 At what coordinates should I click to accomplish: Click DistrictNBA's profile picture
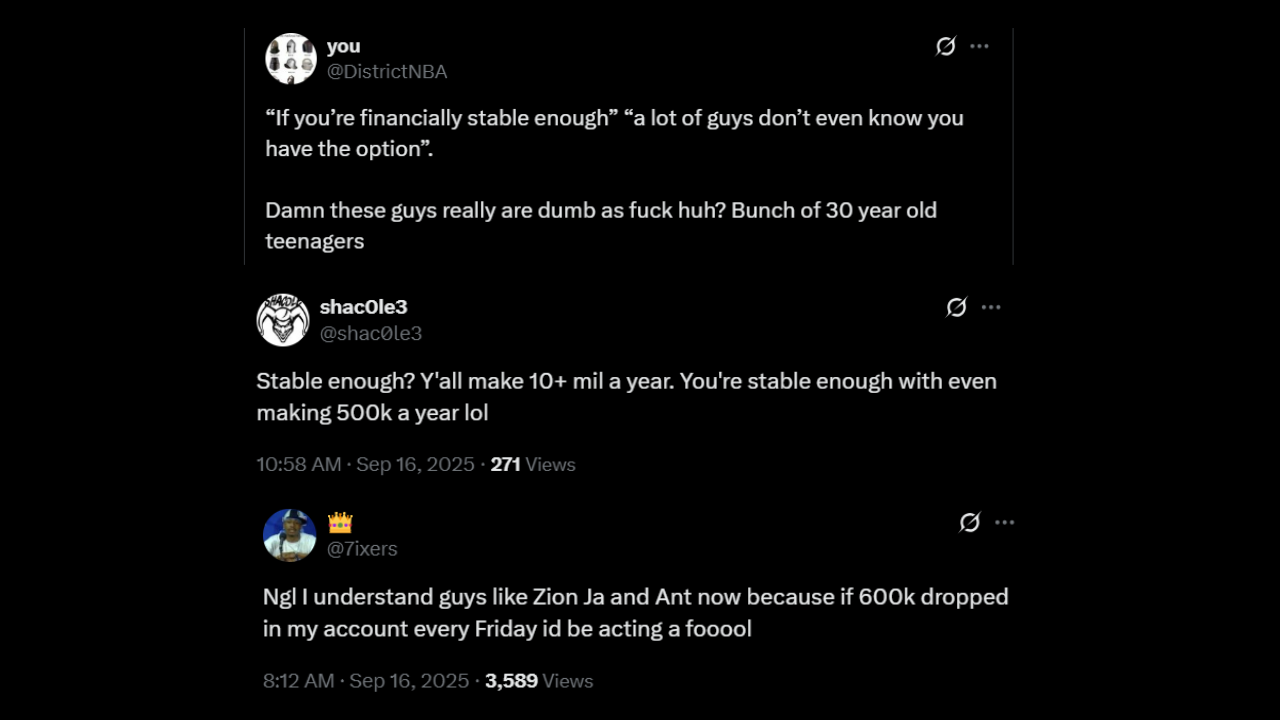pos(291,58)
